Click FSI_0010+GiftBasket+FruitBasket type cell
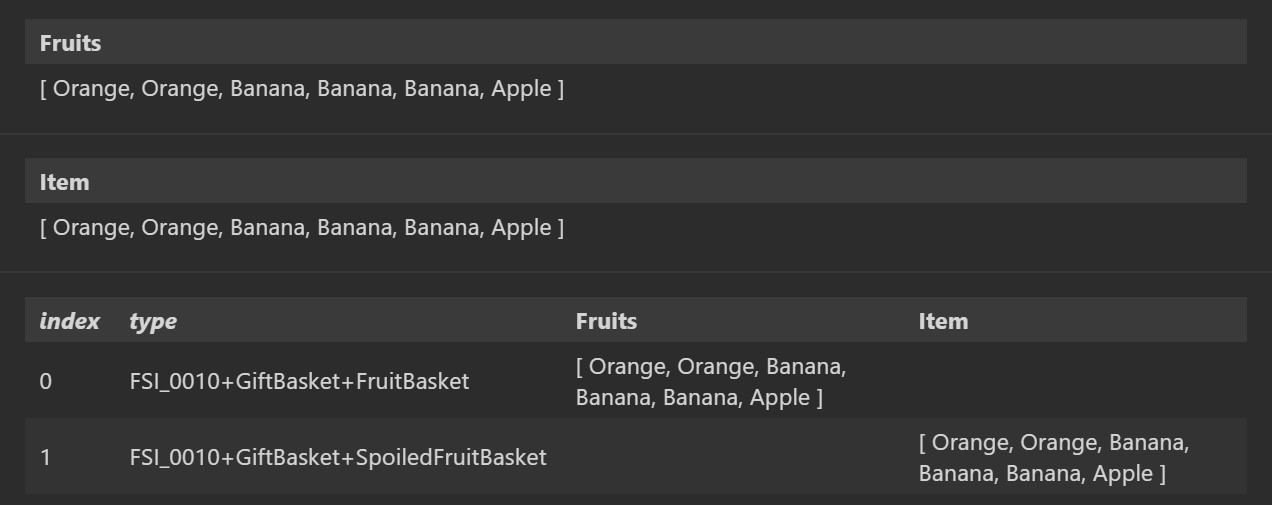 tap(299, 381)
